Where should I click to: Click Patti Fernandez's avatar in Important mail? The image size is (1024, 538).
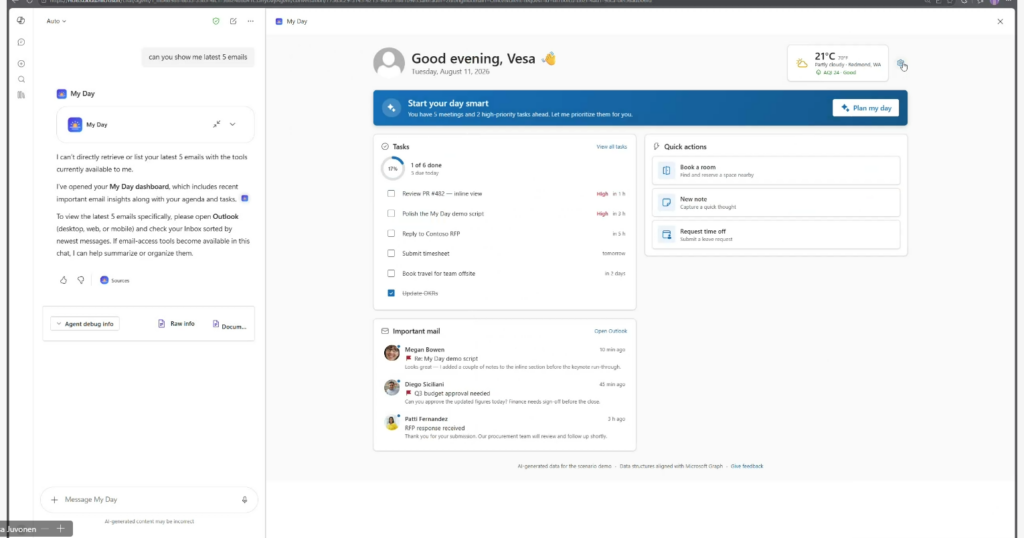point(392,422)
